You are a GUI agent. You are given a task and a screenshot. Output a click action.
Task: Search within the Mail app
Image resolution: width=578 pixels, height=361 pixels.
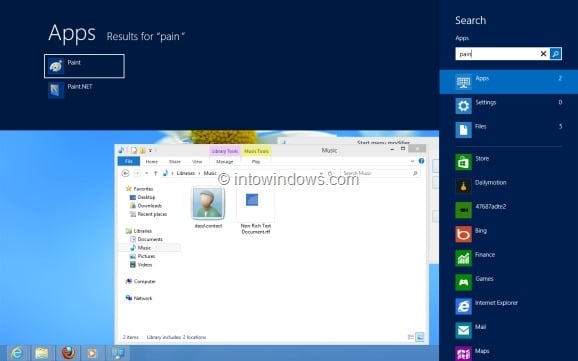pos(509,330)
